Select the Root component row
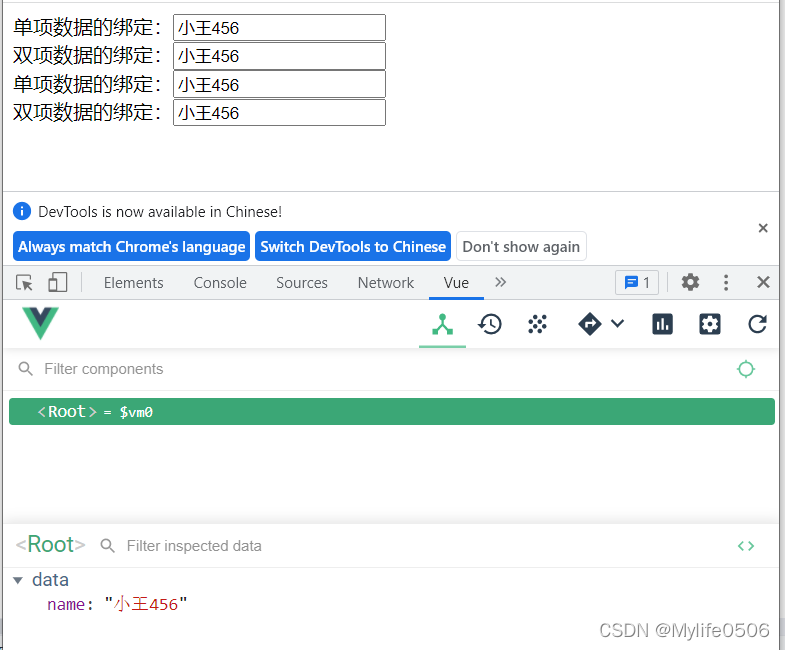The image size is (785, 650). [x=392, y=412]
